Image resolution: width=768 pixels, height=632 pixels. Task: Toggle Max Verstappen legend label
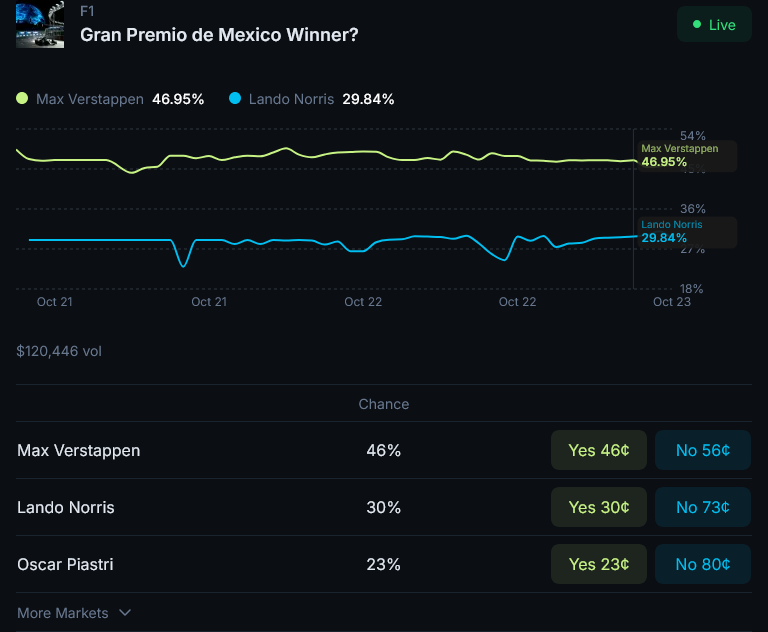90,99
